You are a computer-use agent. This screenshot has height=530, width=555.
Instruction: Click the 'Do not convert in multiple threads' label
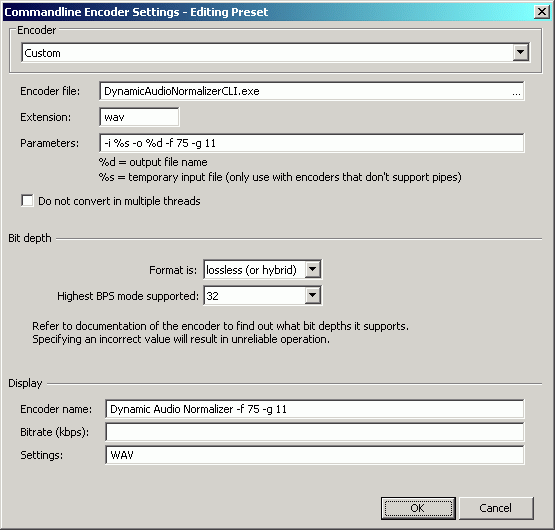point(119,201)
